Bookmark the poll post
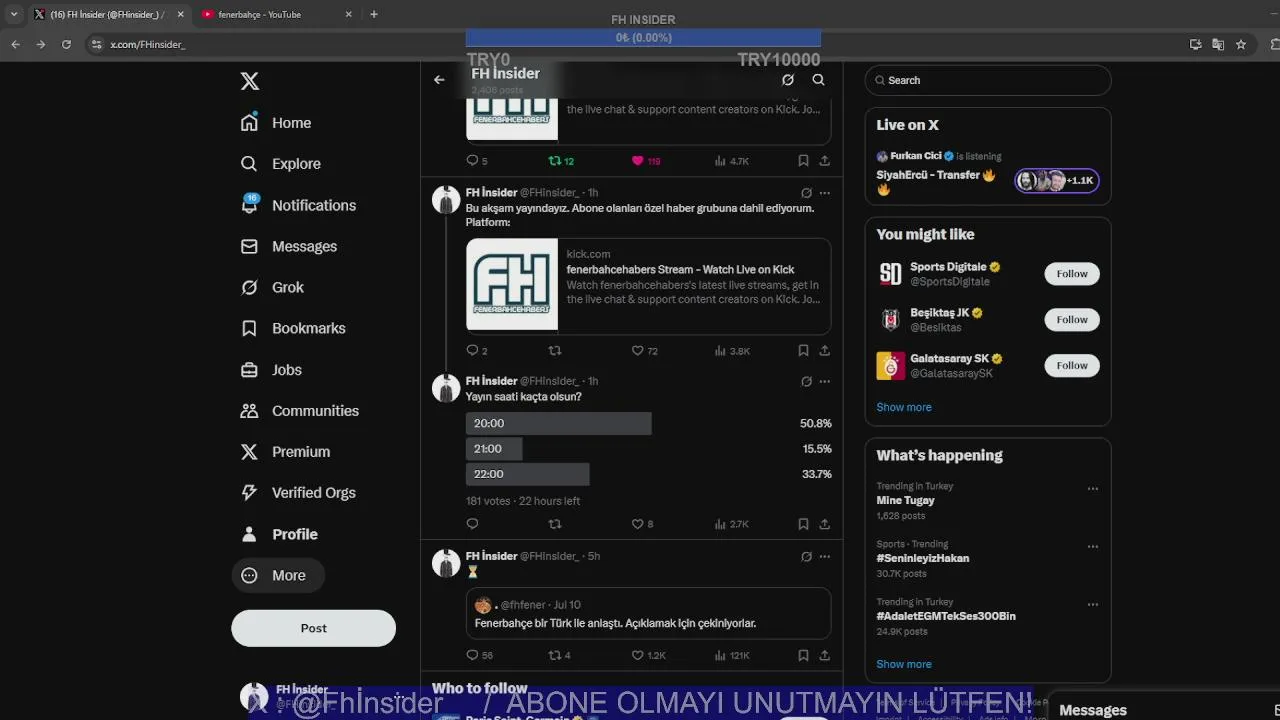Screen dimensions: 1280x720 tap(803, 524)
